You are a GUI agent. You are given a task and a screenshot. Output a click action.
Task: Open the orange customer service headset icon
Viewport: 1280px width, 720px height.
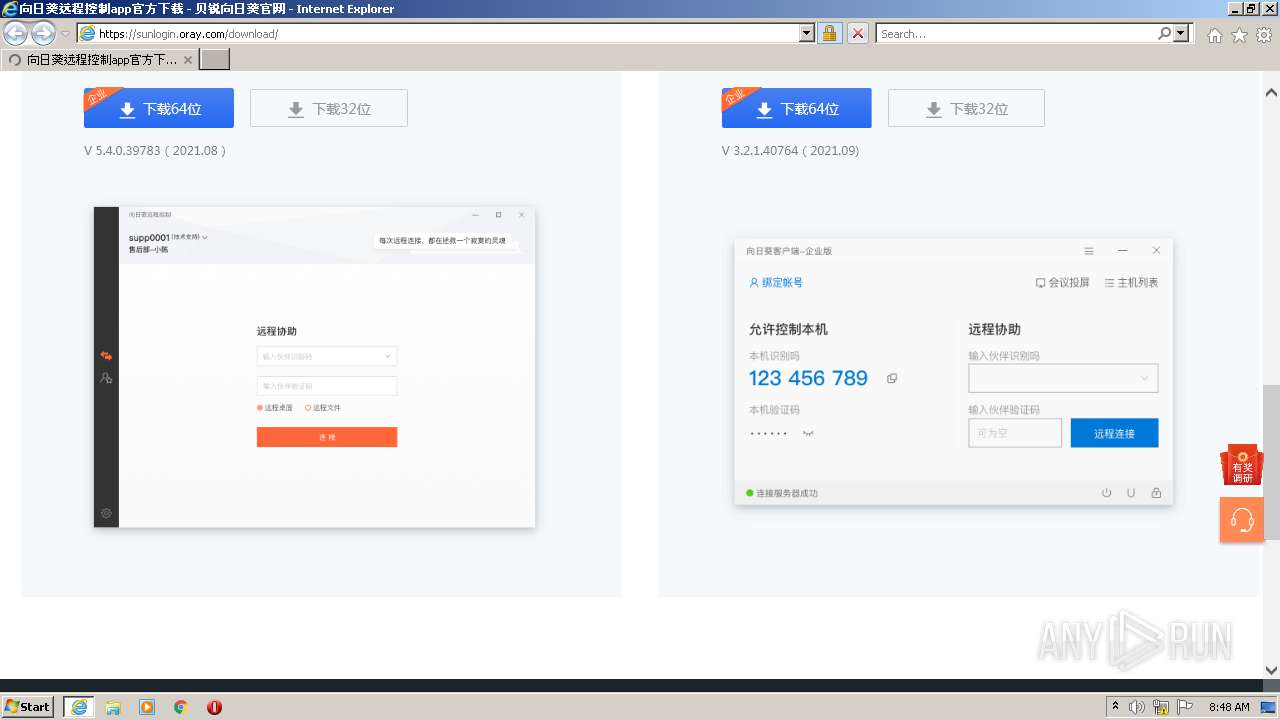1242,520
